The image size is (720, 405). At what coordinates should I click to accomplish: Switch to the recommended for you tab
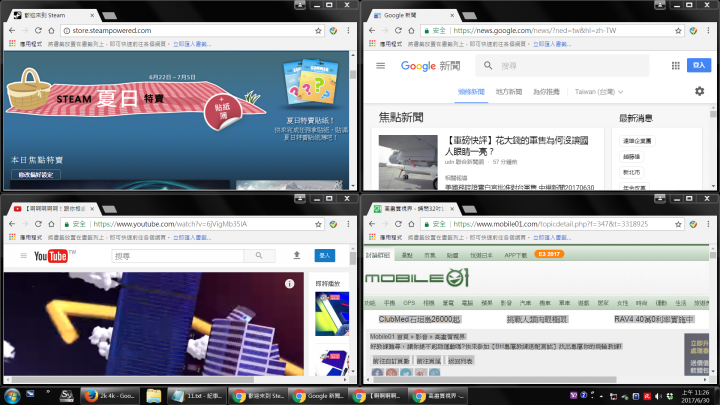546,92
